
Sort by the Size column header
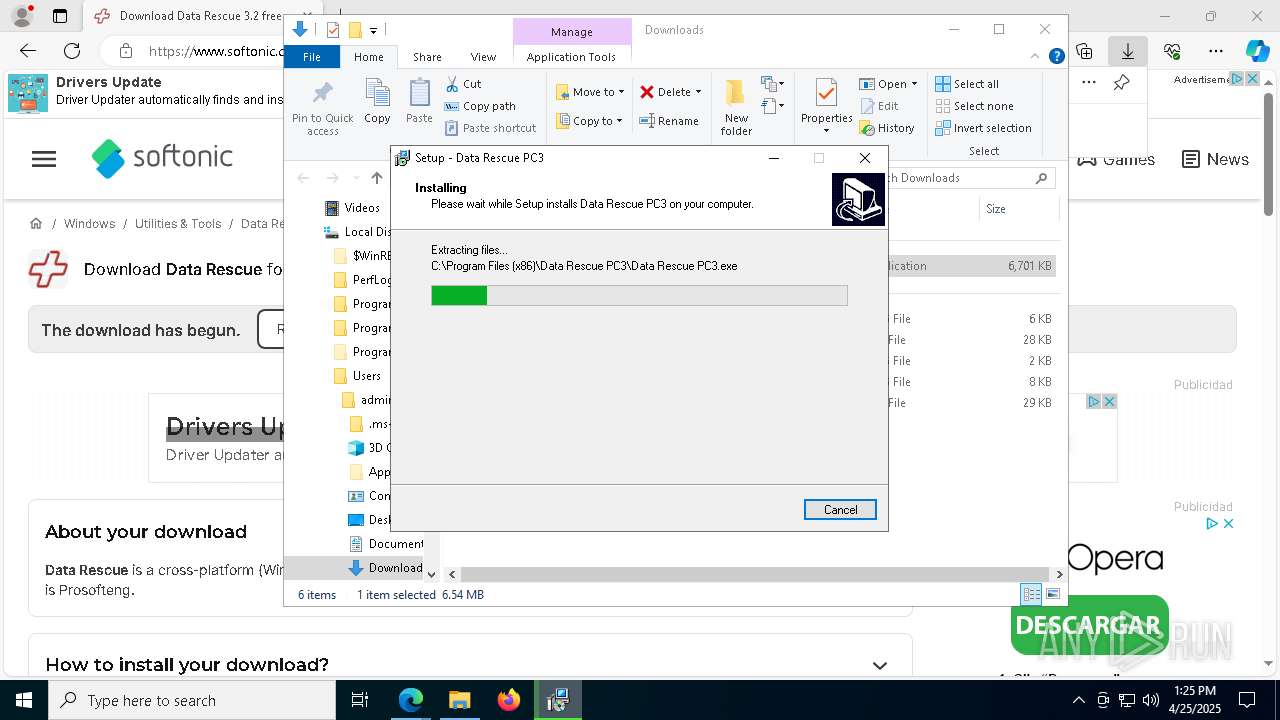[x=1018, y=209]
